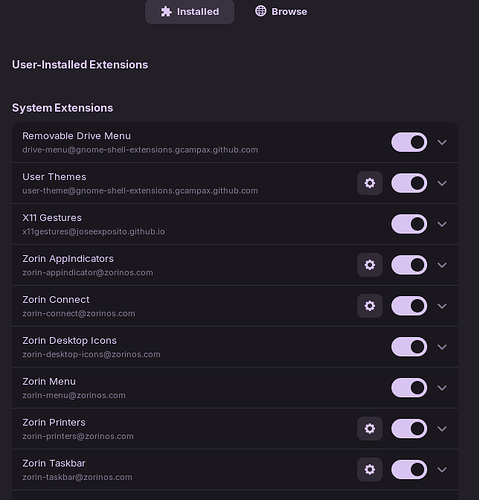Open Zorin Taskbar settings gear
479x500 pixels.
point(370,469)
